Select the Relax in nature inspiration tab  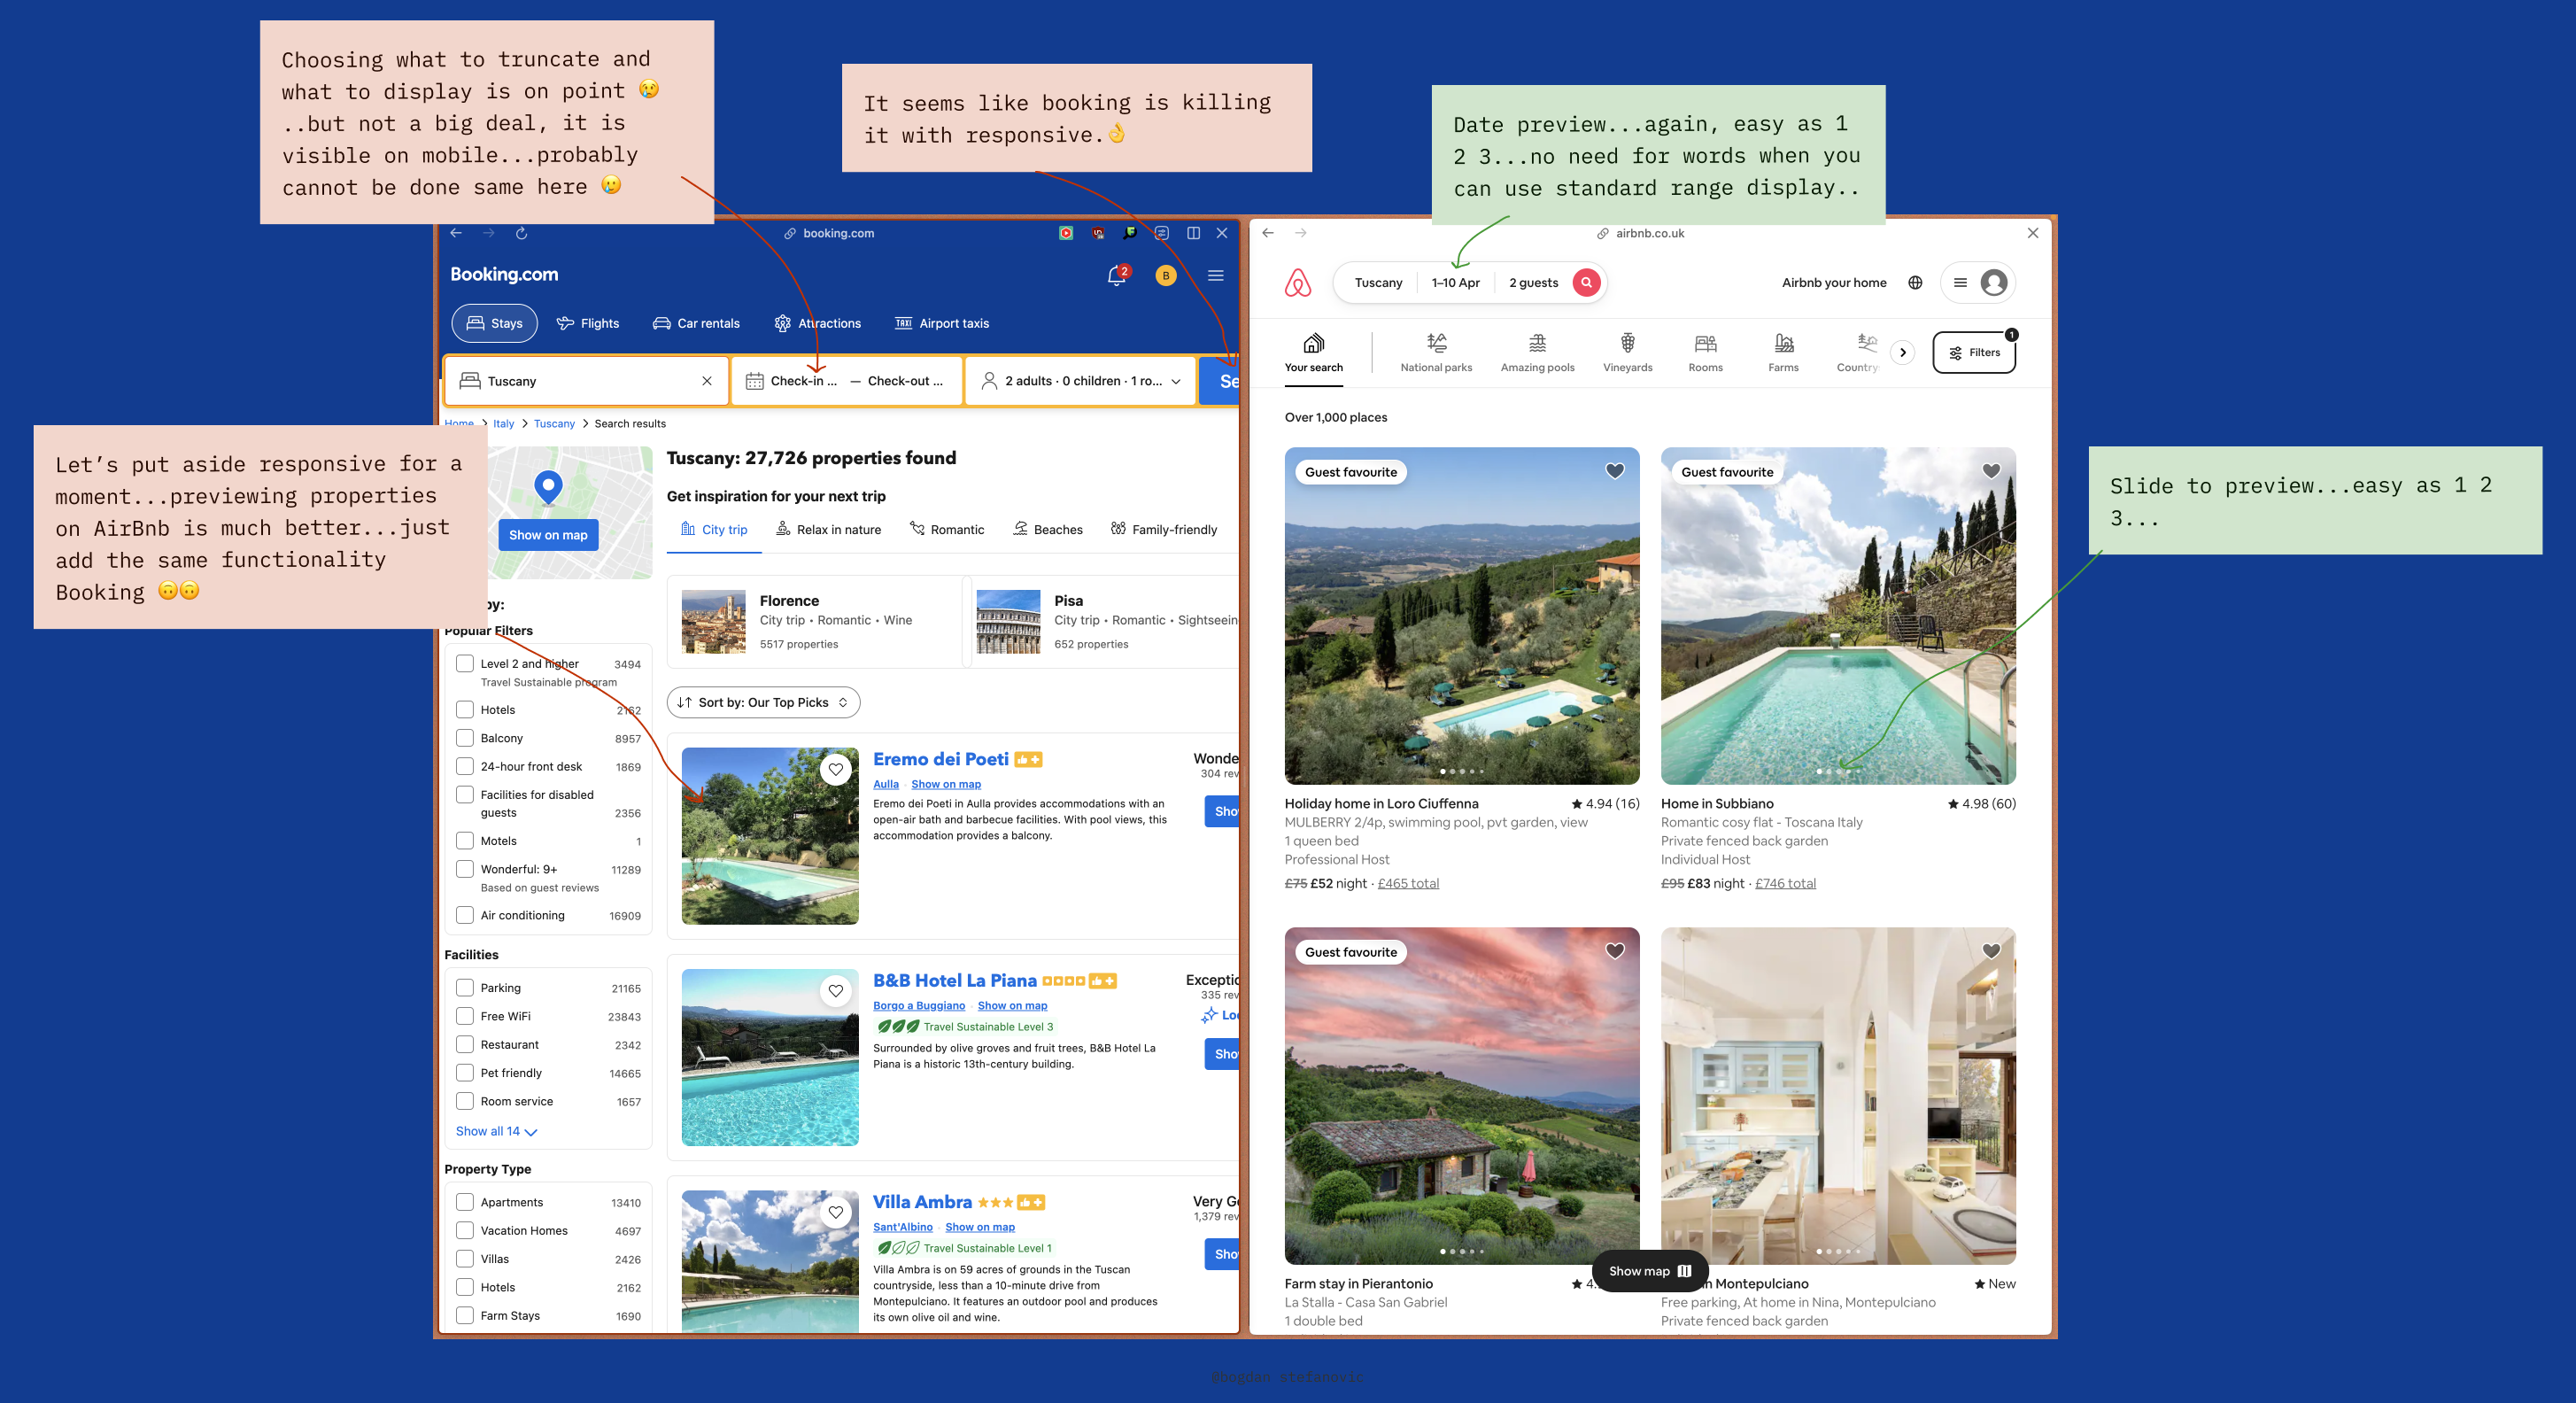pyautogui.click(x=828, y=530)
